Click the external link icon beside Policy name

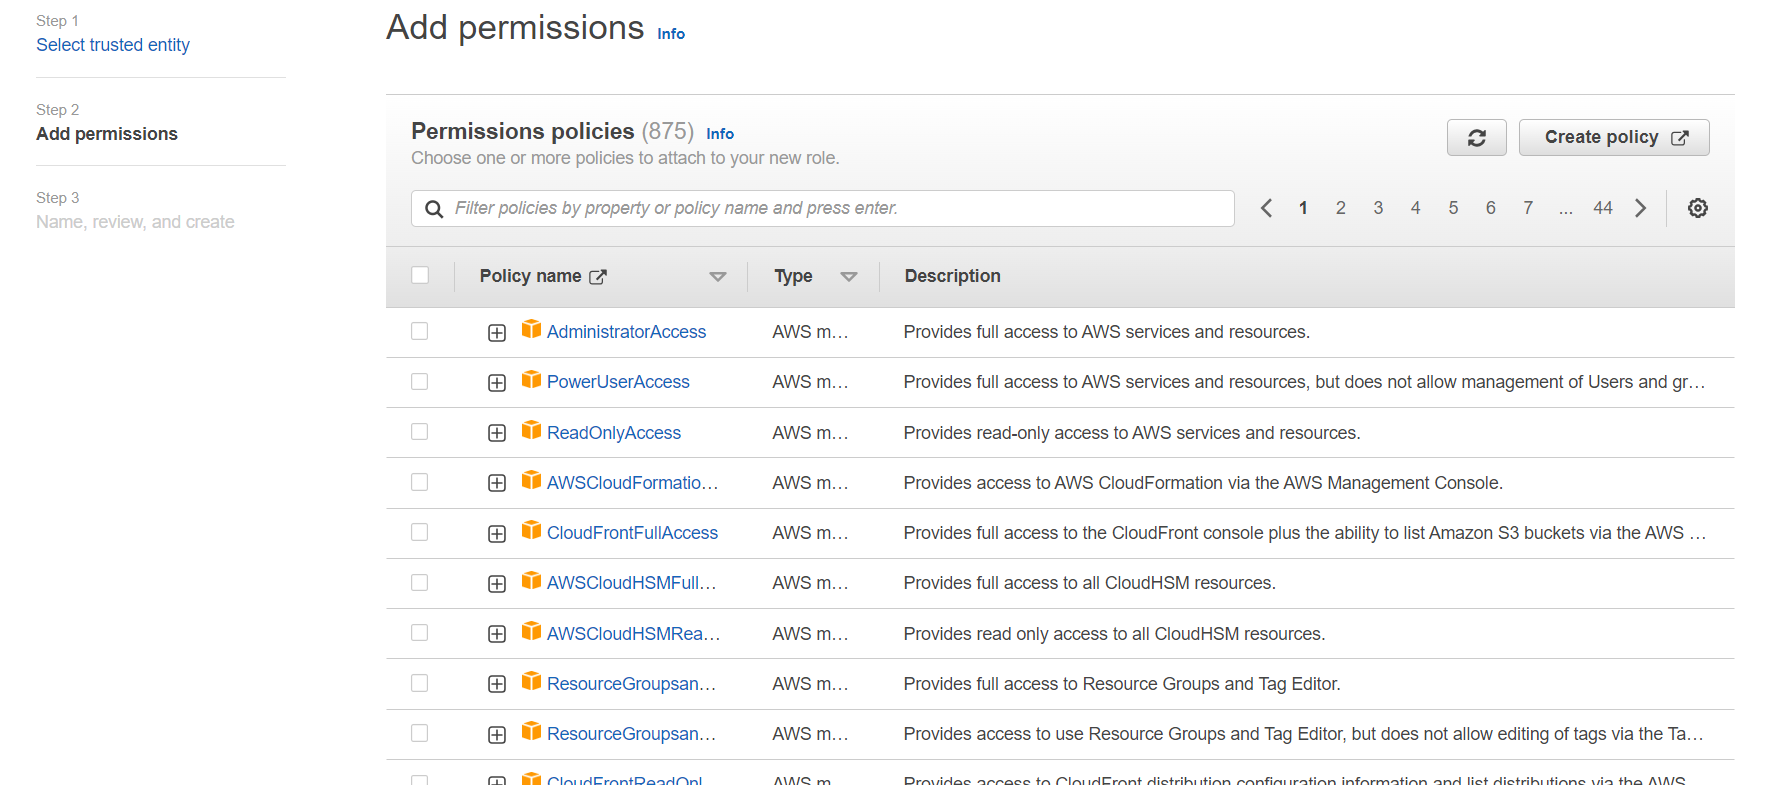coord(598,277)
